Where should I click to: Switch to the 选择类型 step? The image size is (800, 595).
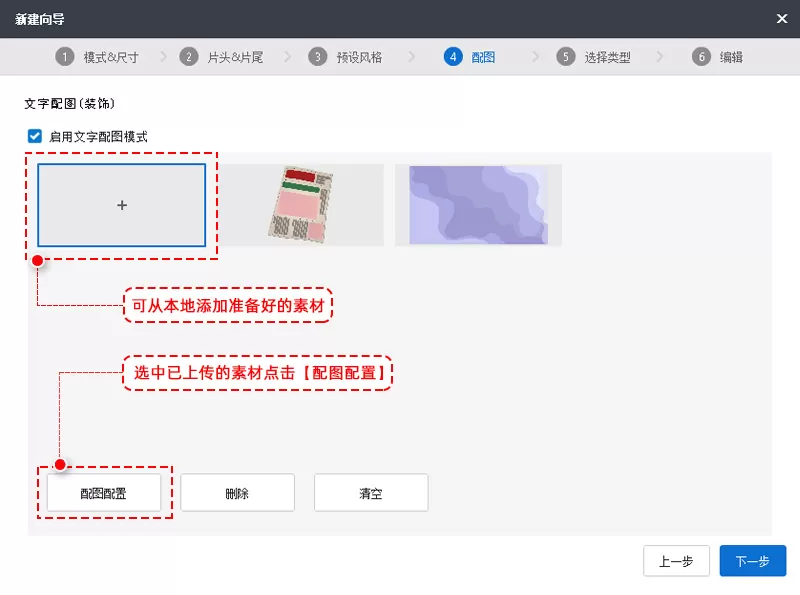coord(607,57)
